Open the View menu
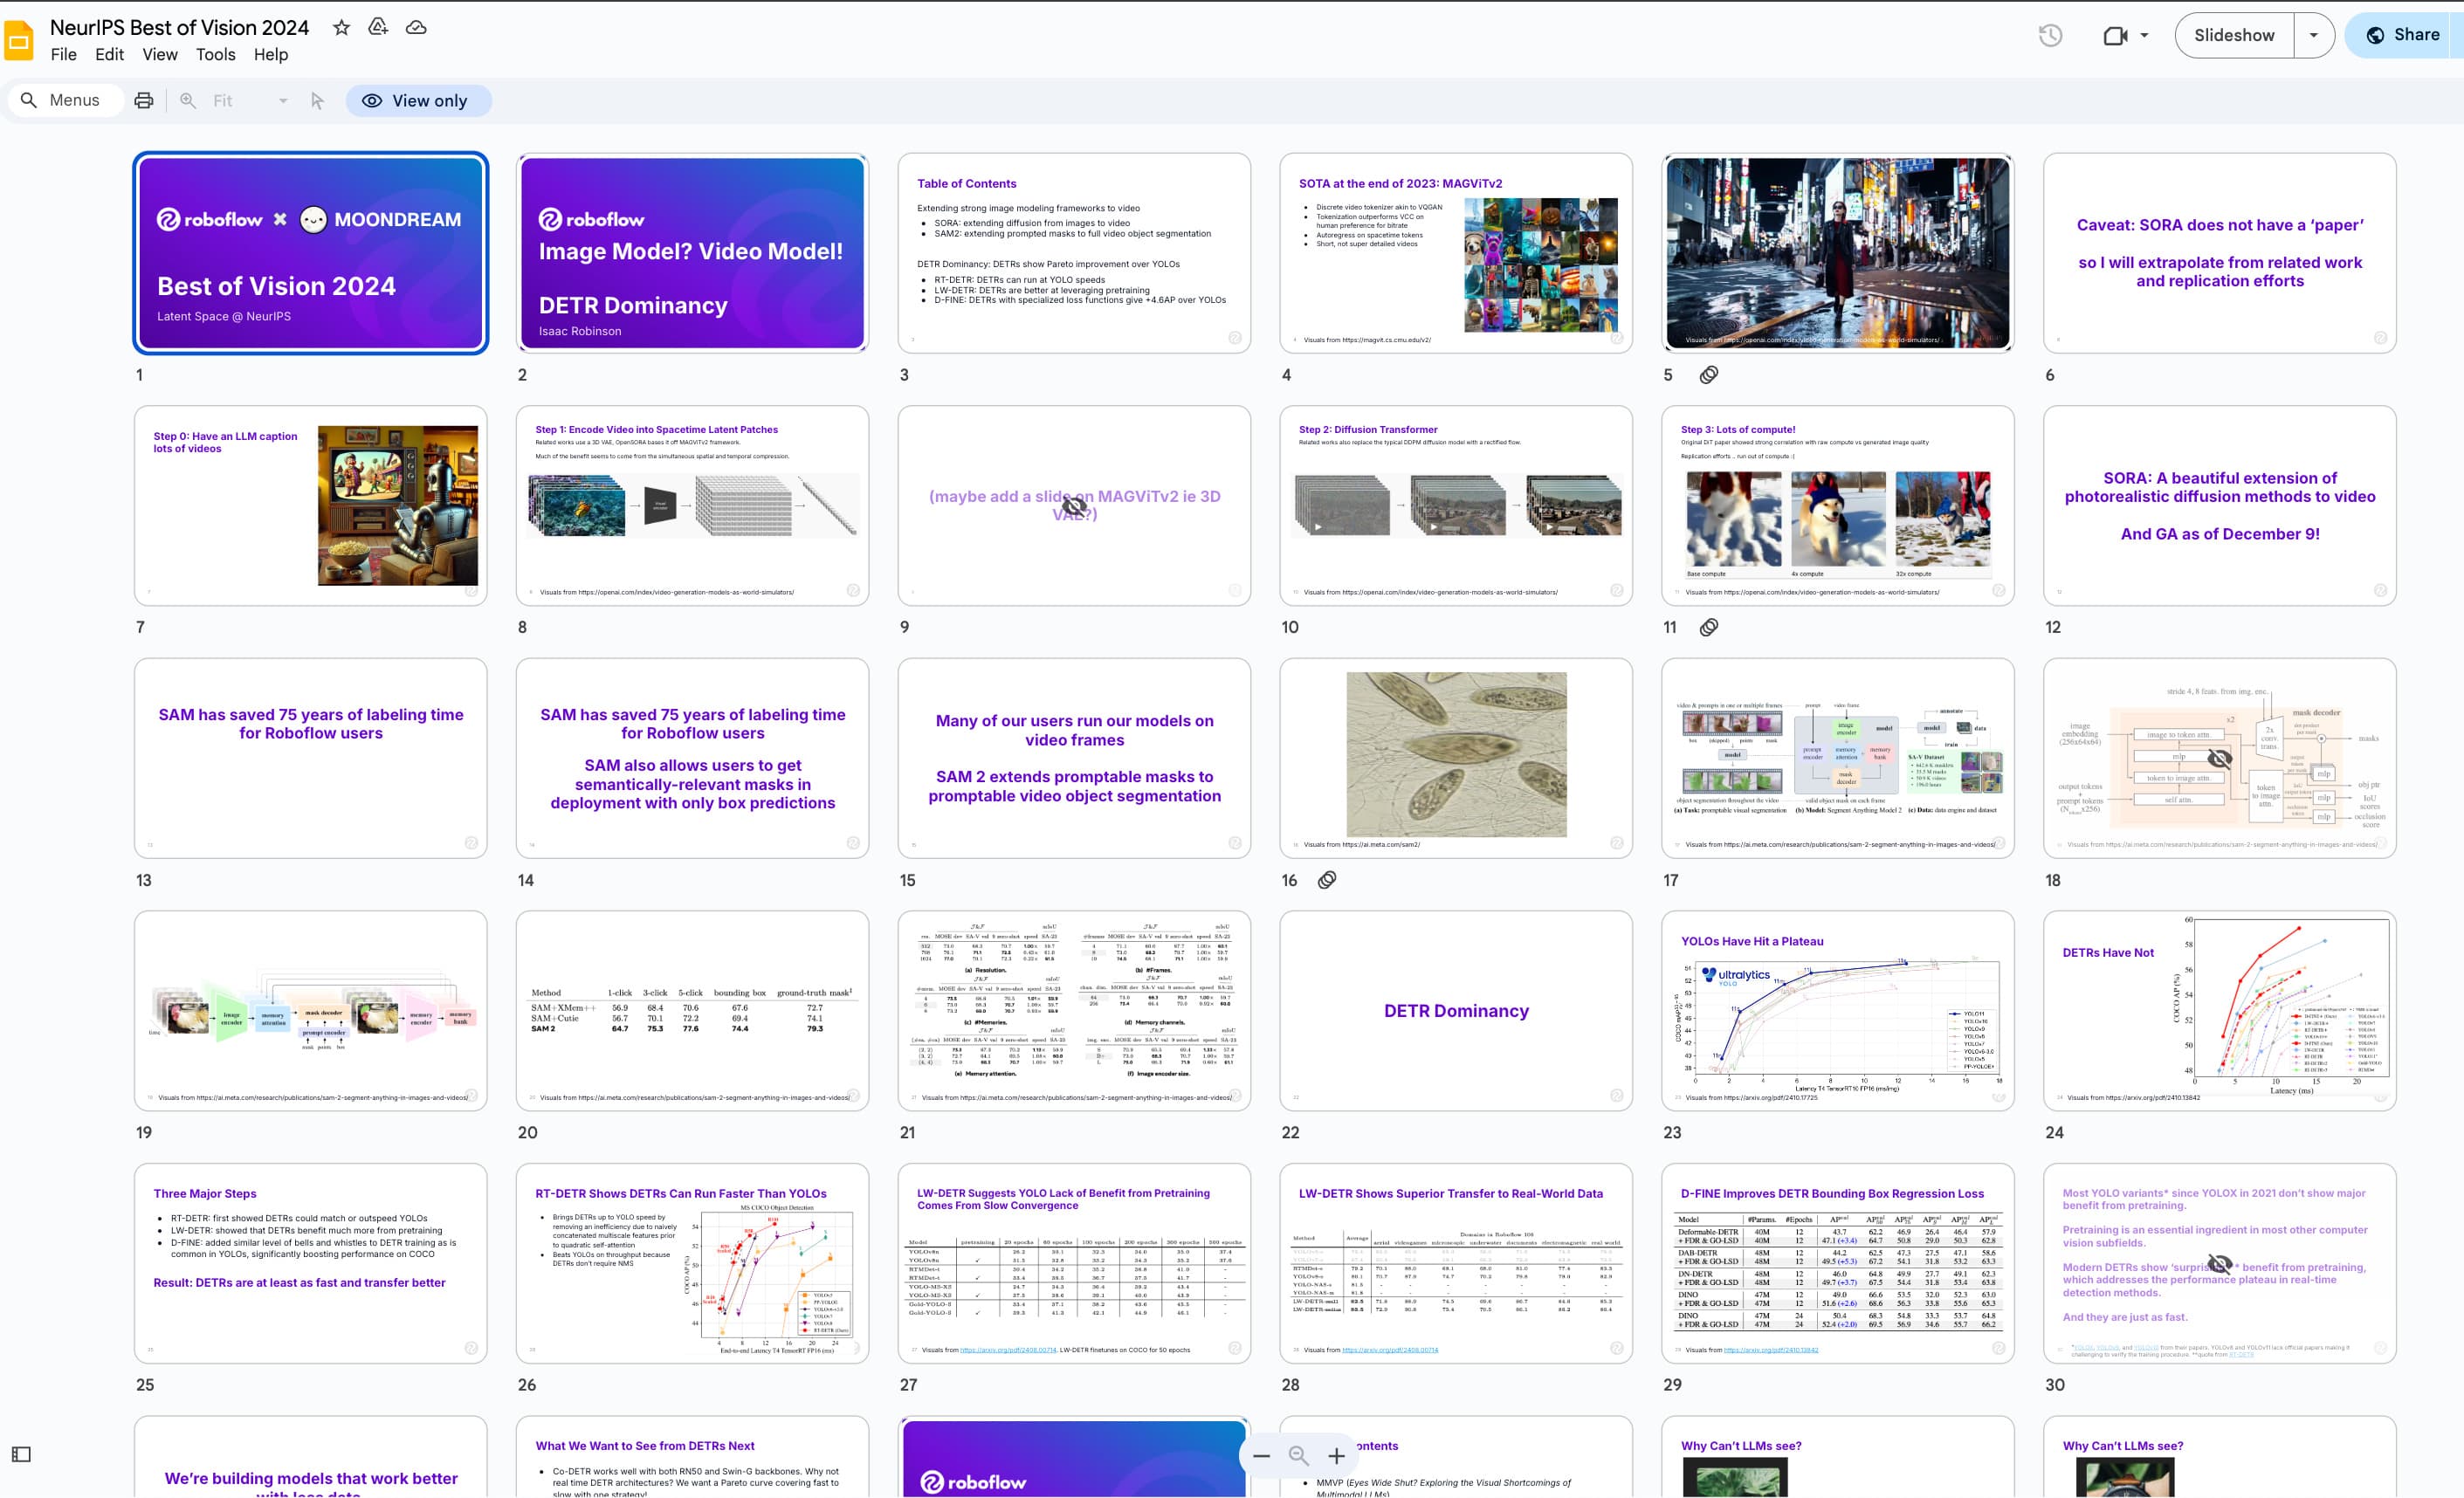This screenshot has height=1498, width=2464. (x=160, y=54)
